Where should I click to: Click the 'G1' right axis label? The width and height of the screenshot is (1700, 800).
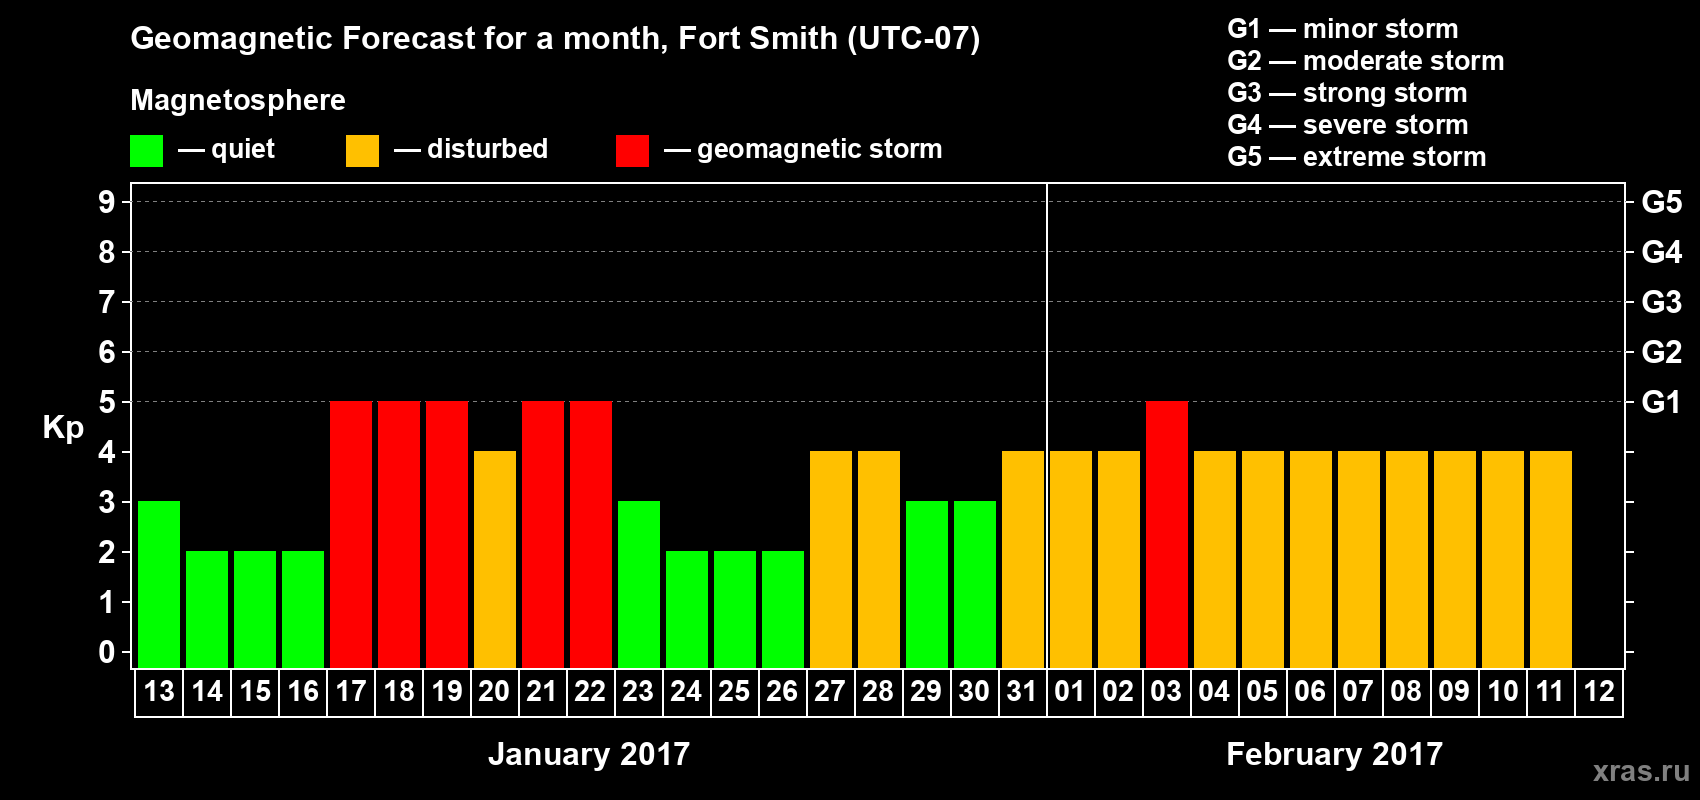tap(1662, 402)
